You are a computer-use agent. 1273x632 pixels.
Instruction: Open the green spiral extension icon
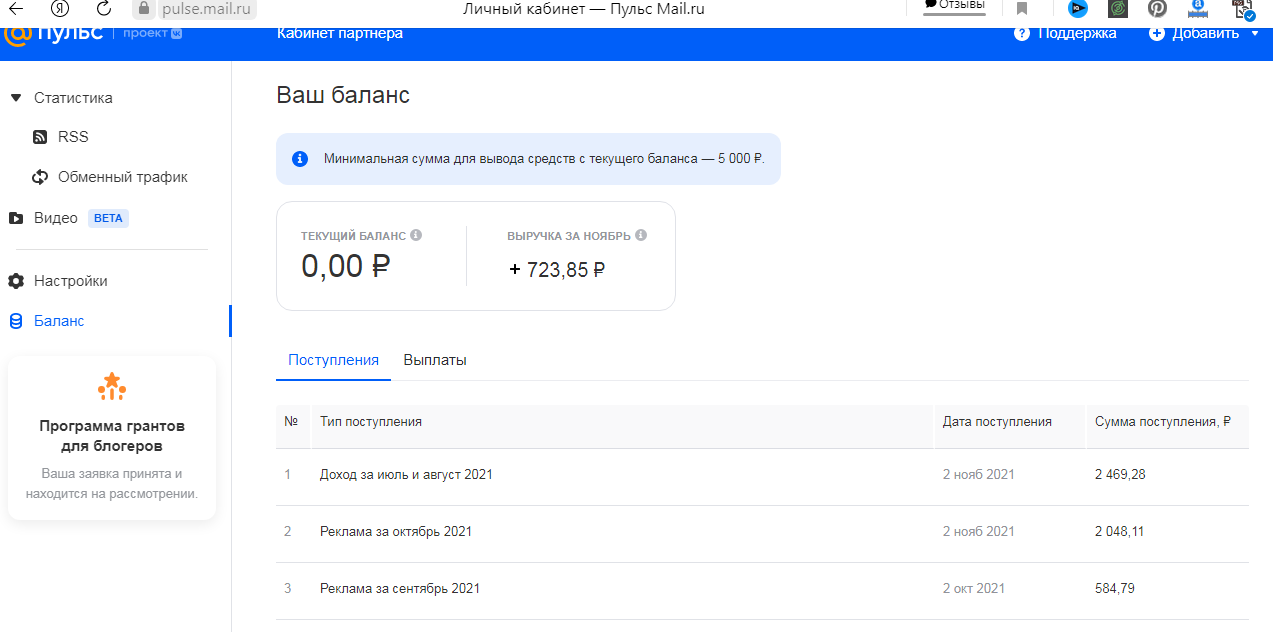[1118, 9]
